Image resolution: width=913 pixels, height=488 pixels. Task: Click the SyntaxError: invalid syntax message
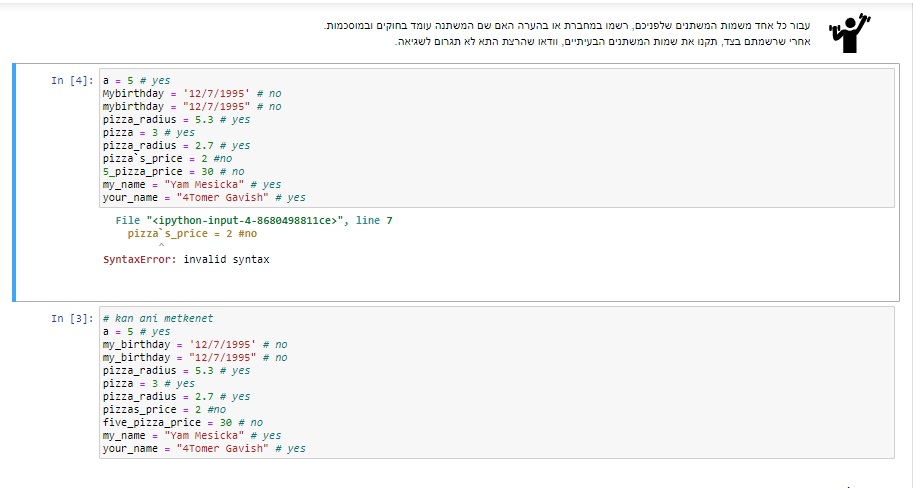click(x=186, y=260)
